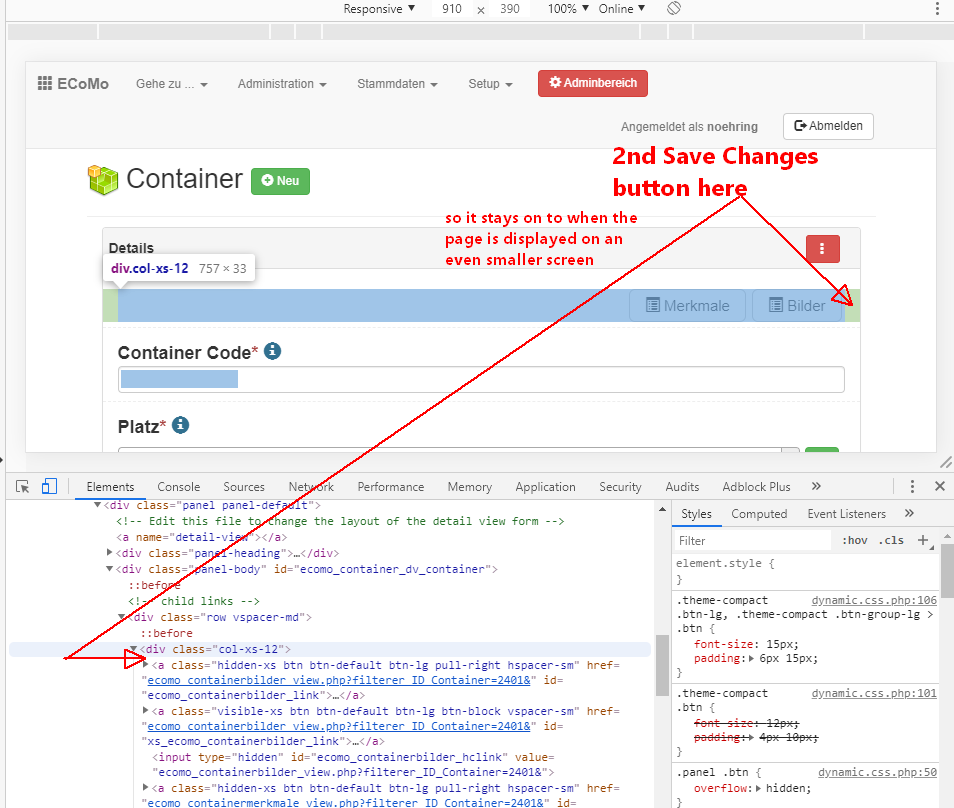The image size is (954, 808).
Task: Click the Styles Filter input field
Action: pyautogui.click(x=753, y=540)
